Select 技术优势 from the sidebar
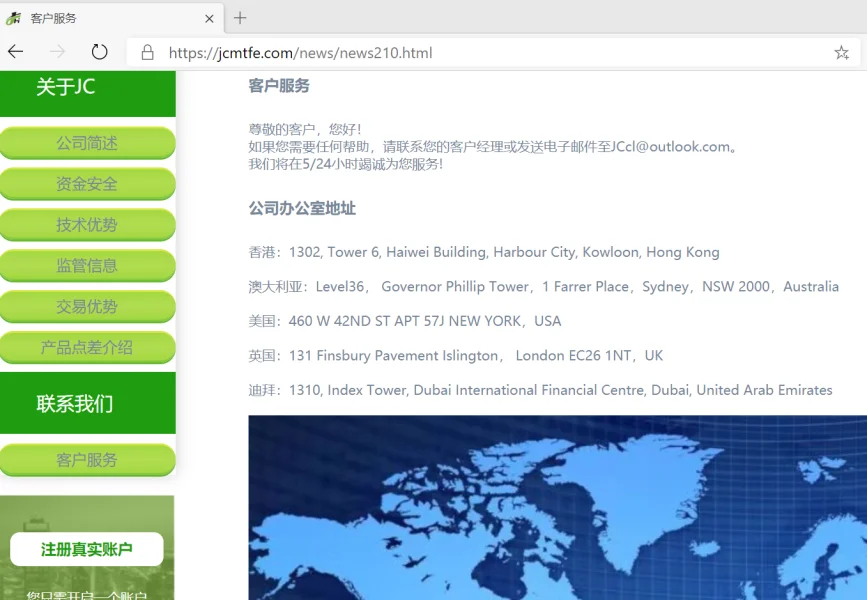The height and width of the screenshot is (600, 867). click(87, 225)
